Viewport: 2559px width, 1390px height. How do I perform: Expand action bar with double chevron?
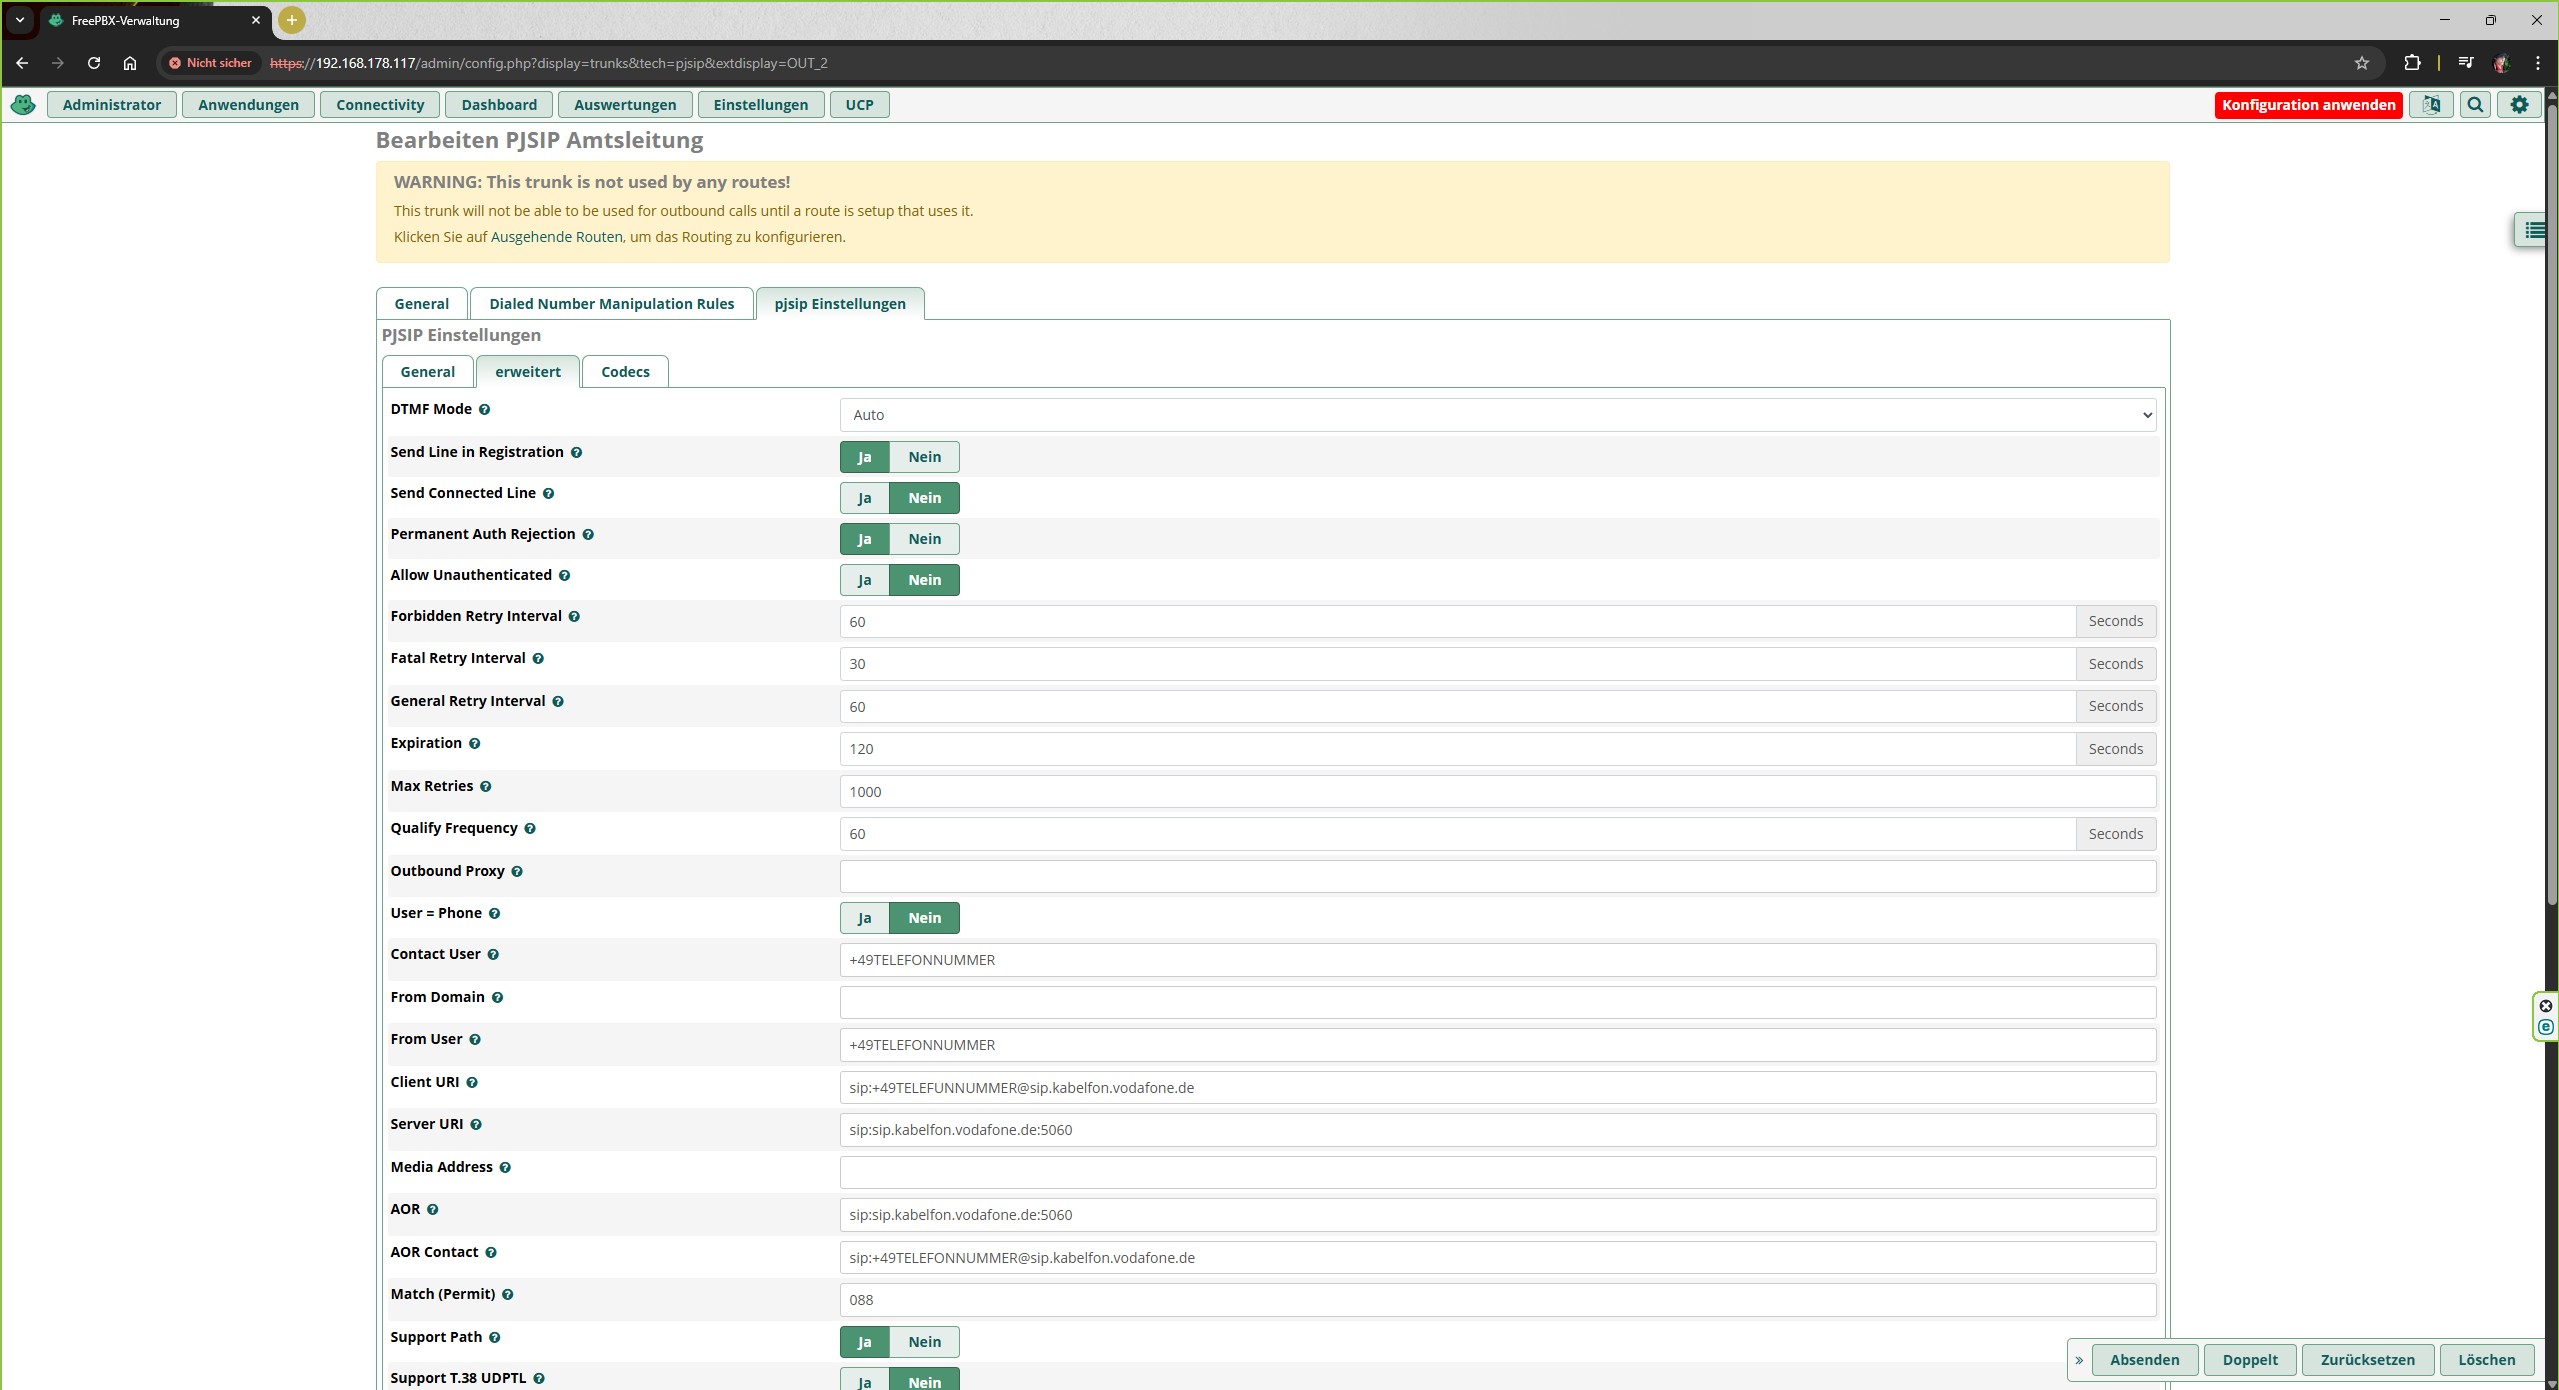point(2079,1360)
